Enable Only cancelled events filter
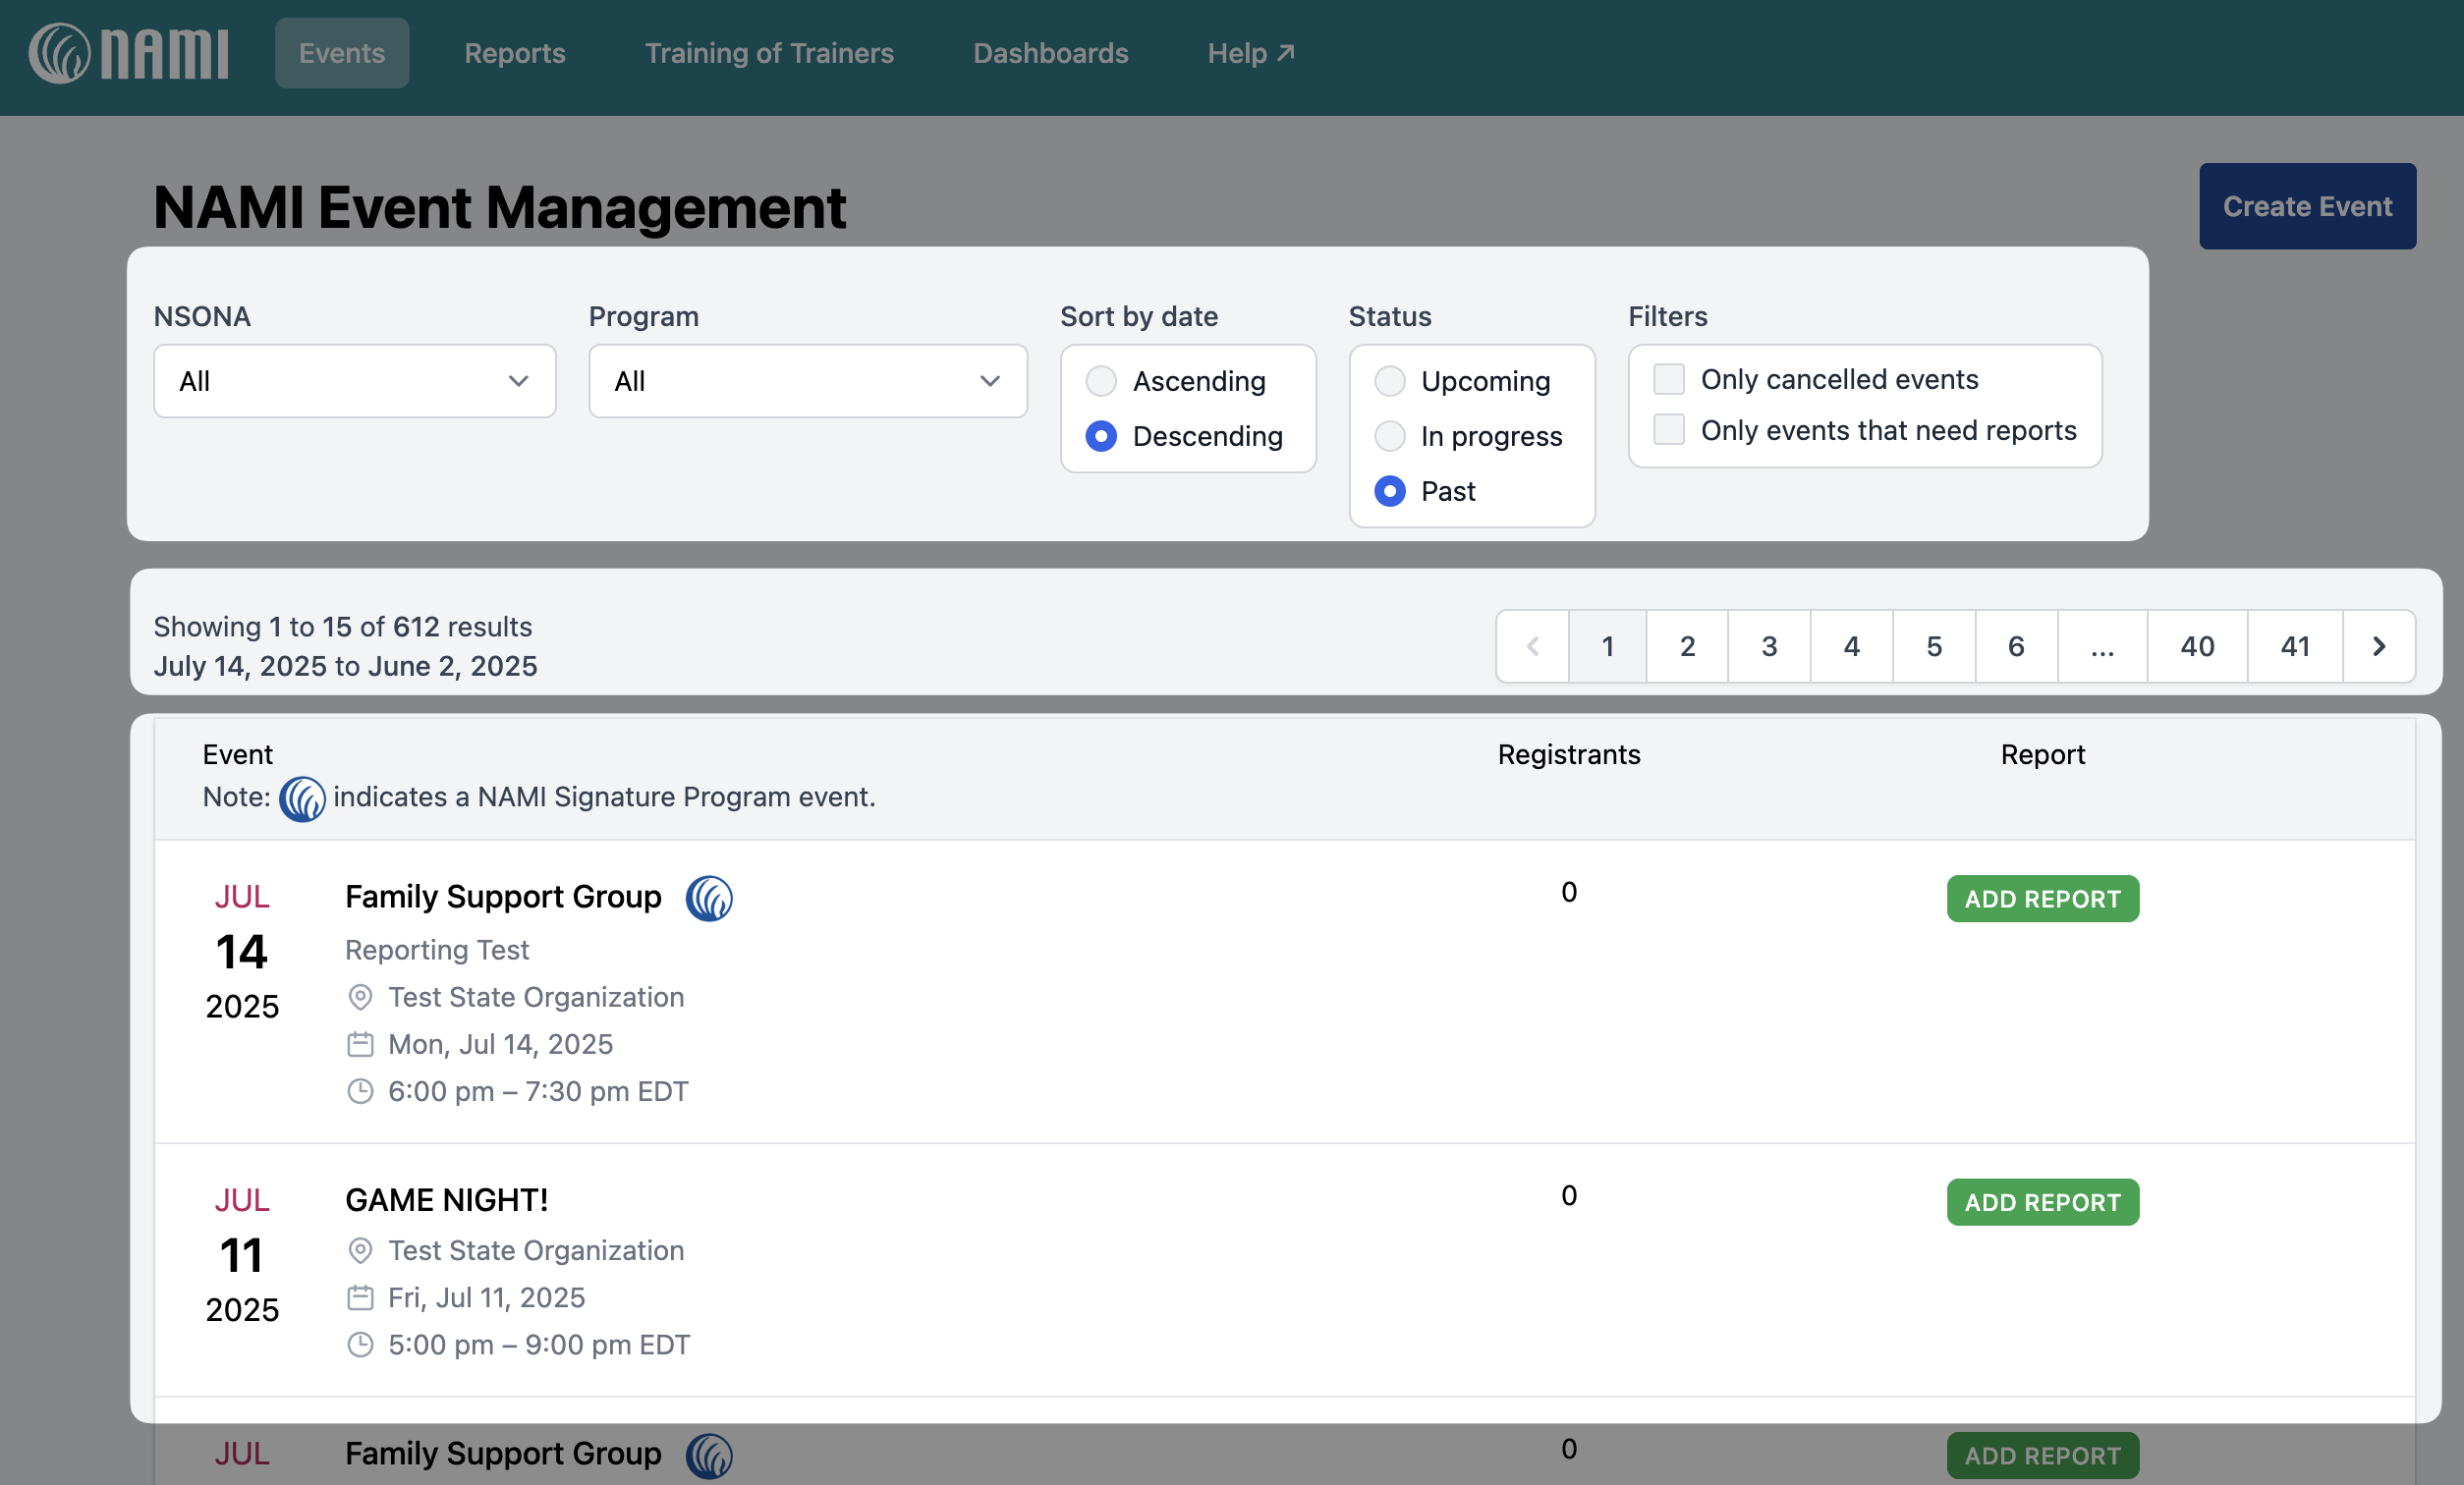Viewport: 2464px width, 1485px height. (1669, 379)
